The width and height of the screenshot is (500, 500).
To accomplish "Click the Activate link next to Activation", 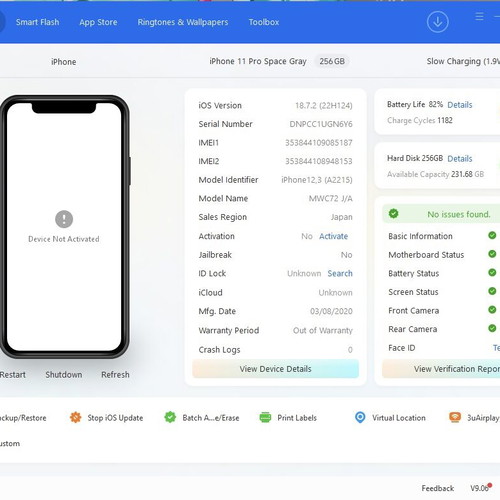I will coord(333,236).
